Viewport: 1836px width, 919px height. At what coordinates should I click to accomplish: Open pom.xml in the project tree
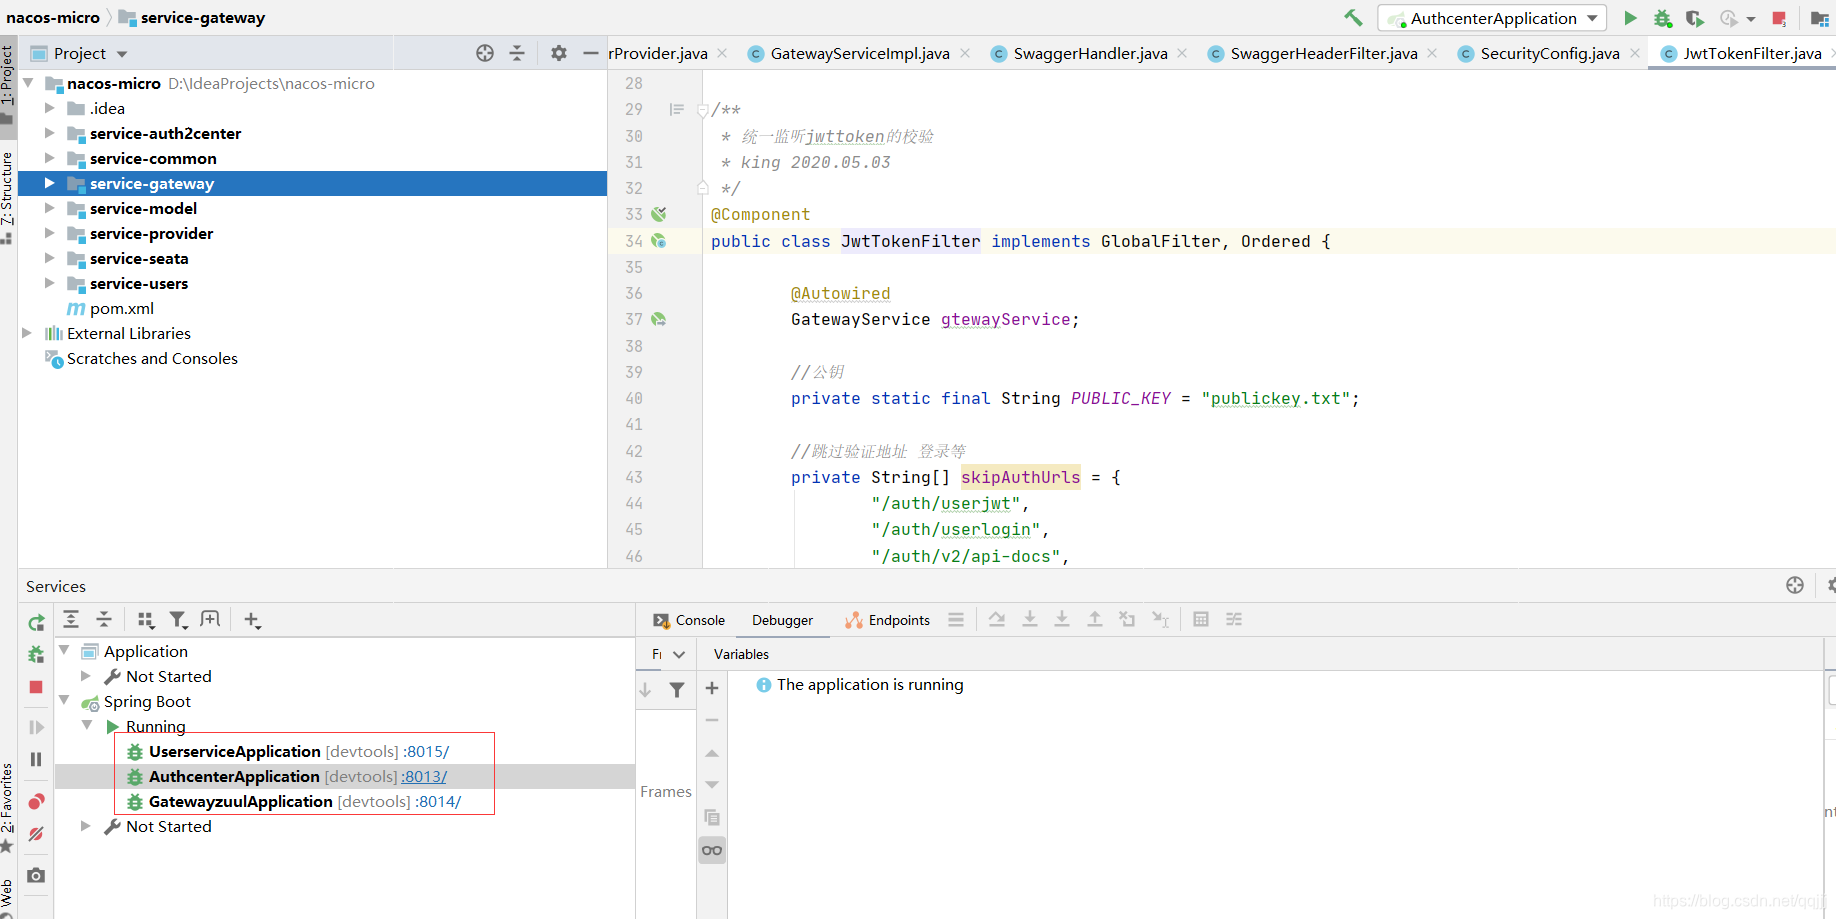pos(121,308)
